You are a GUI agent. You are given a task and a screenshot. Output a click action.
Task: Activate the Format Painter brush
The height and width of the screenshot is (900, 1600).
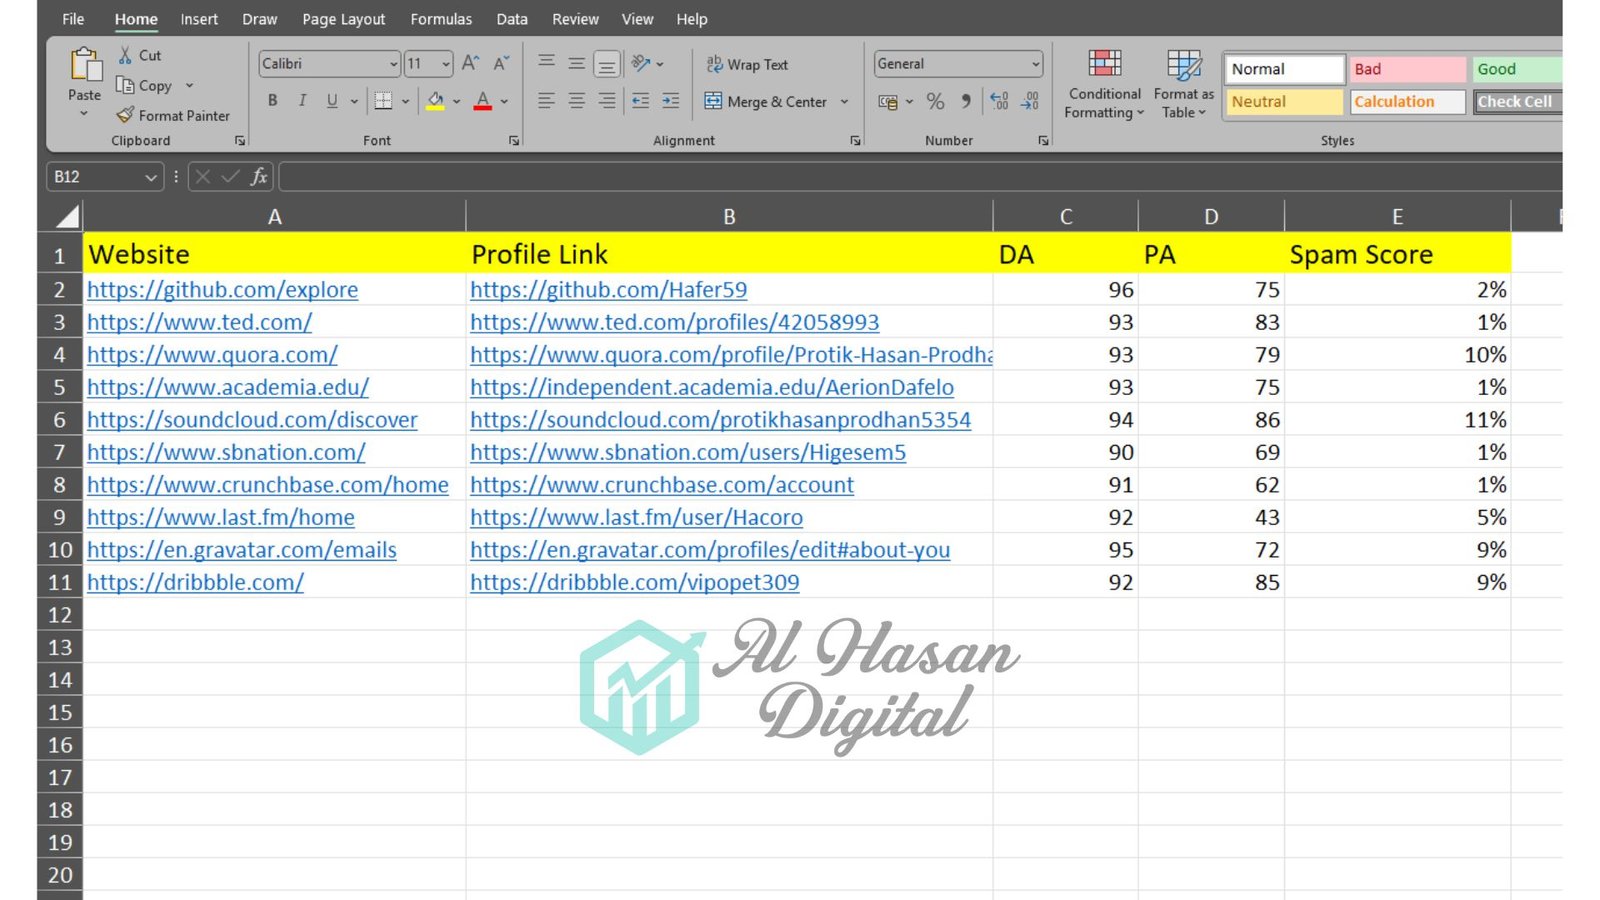click(x=125, y=115)
